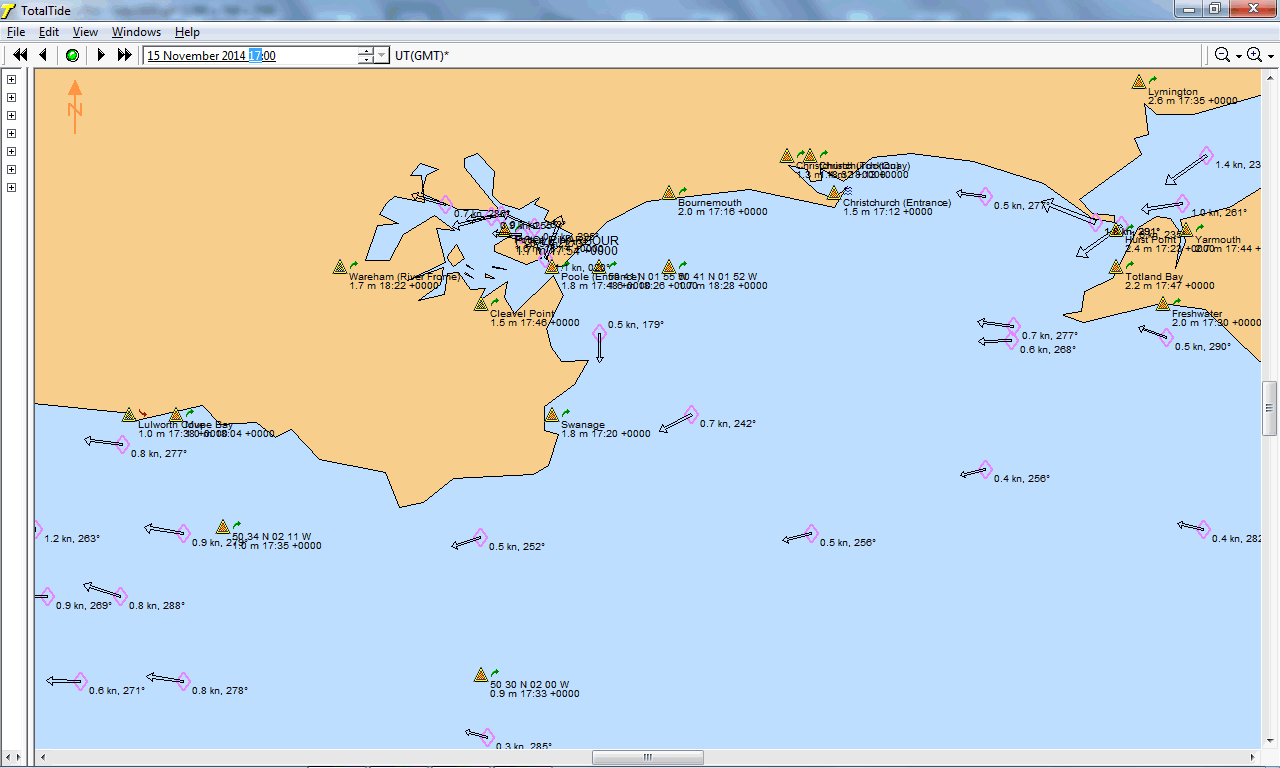Click the Lymington tide station icon
Screen dimensions: 1280x768
(1138, 82)
